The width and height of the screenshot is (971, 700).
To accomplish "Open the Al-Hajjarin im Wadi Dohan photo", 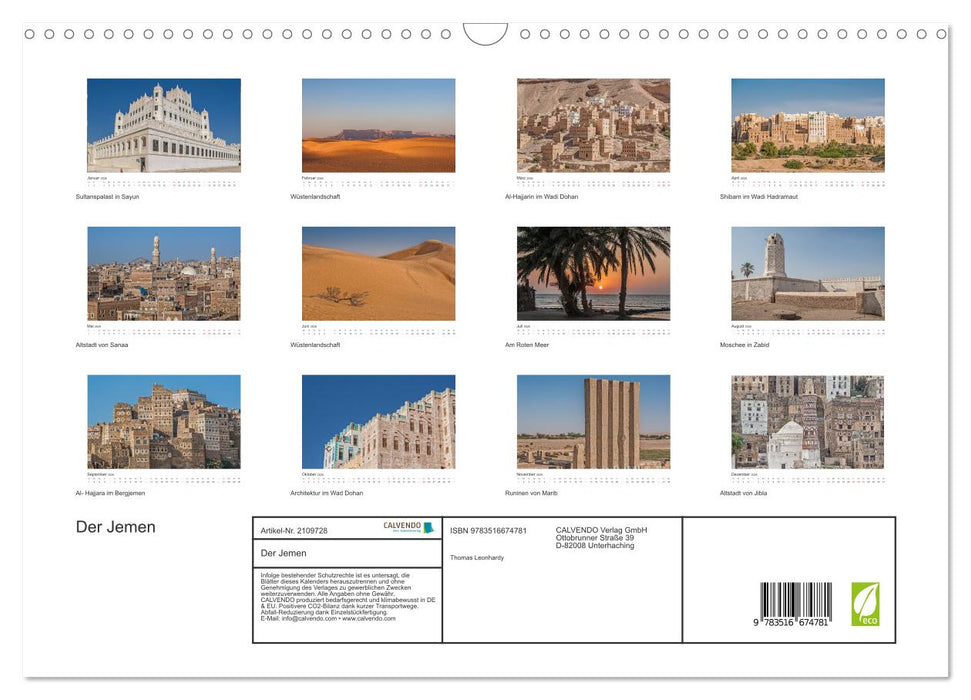I will tap(593, 125).
